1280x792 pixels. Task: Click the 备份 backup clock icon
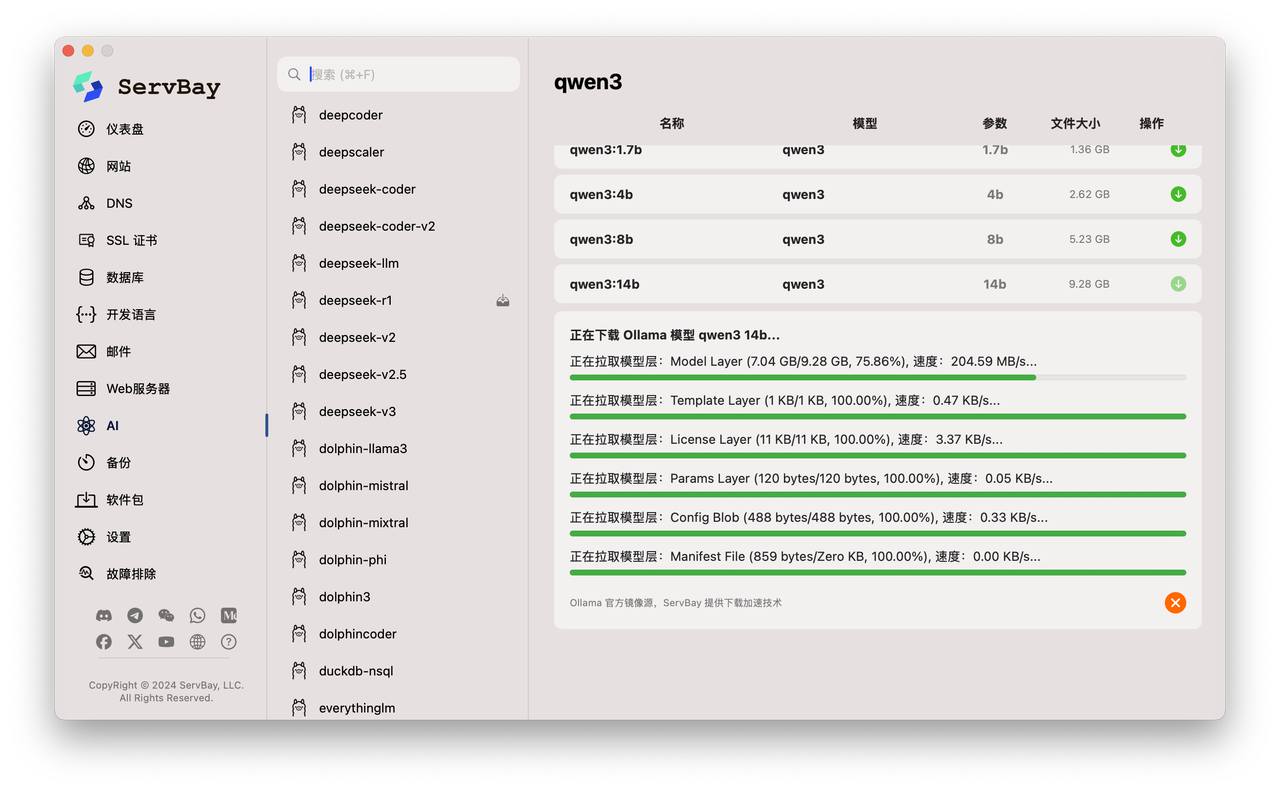[x=86, y=462]
